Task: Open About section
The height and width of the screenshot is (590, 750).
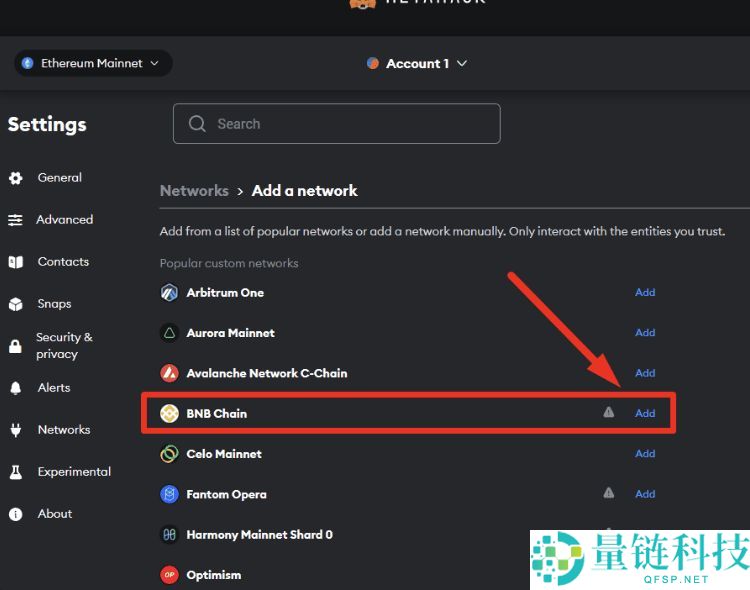Action: pyautogui.click(x=55, y=514)
